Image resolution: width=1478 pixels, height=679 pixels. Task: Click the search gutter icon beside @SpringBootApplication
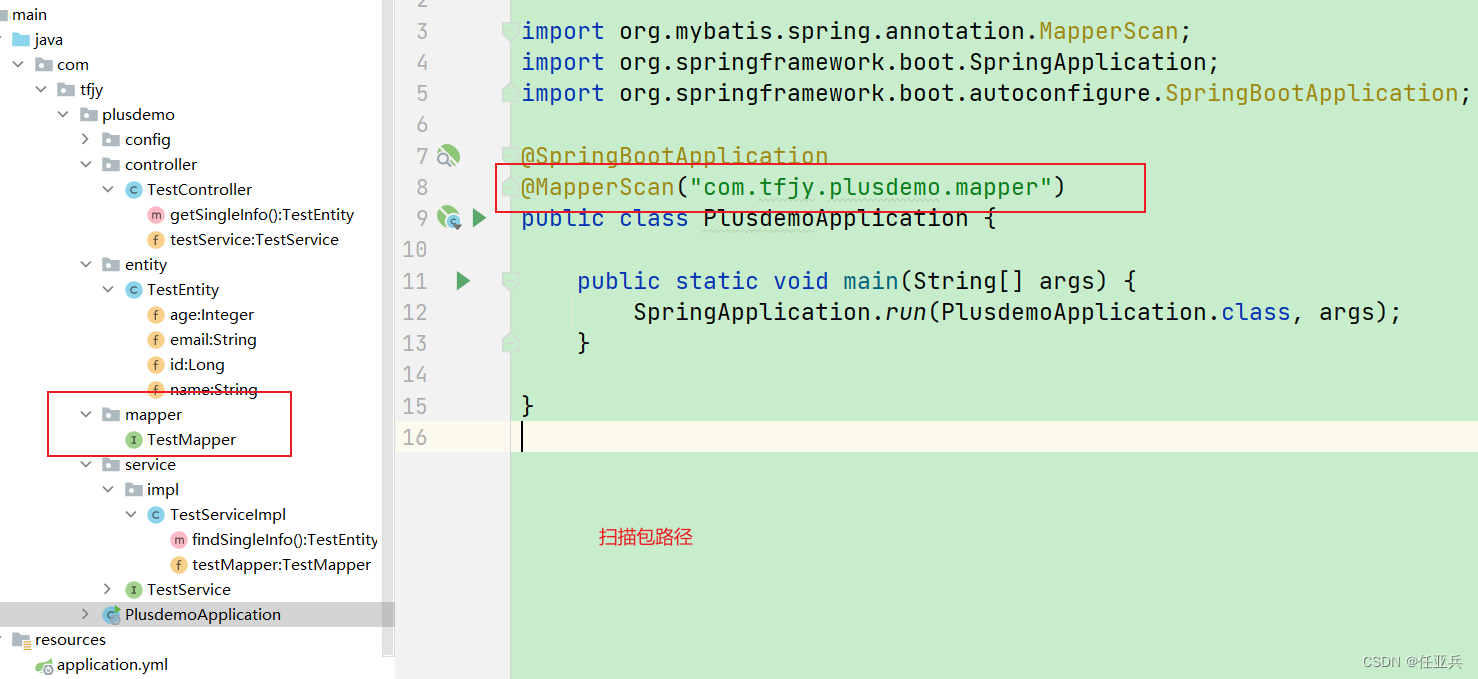[x=448, y=156]
